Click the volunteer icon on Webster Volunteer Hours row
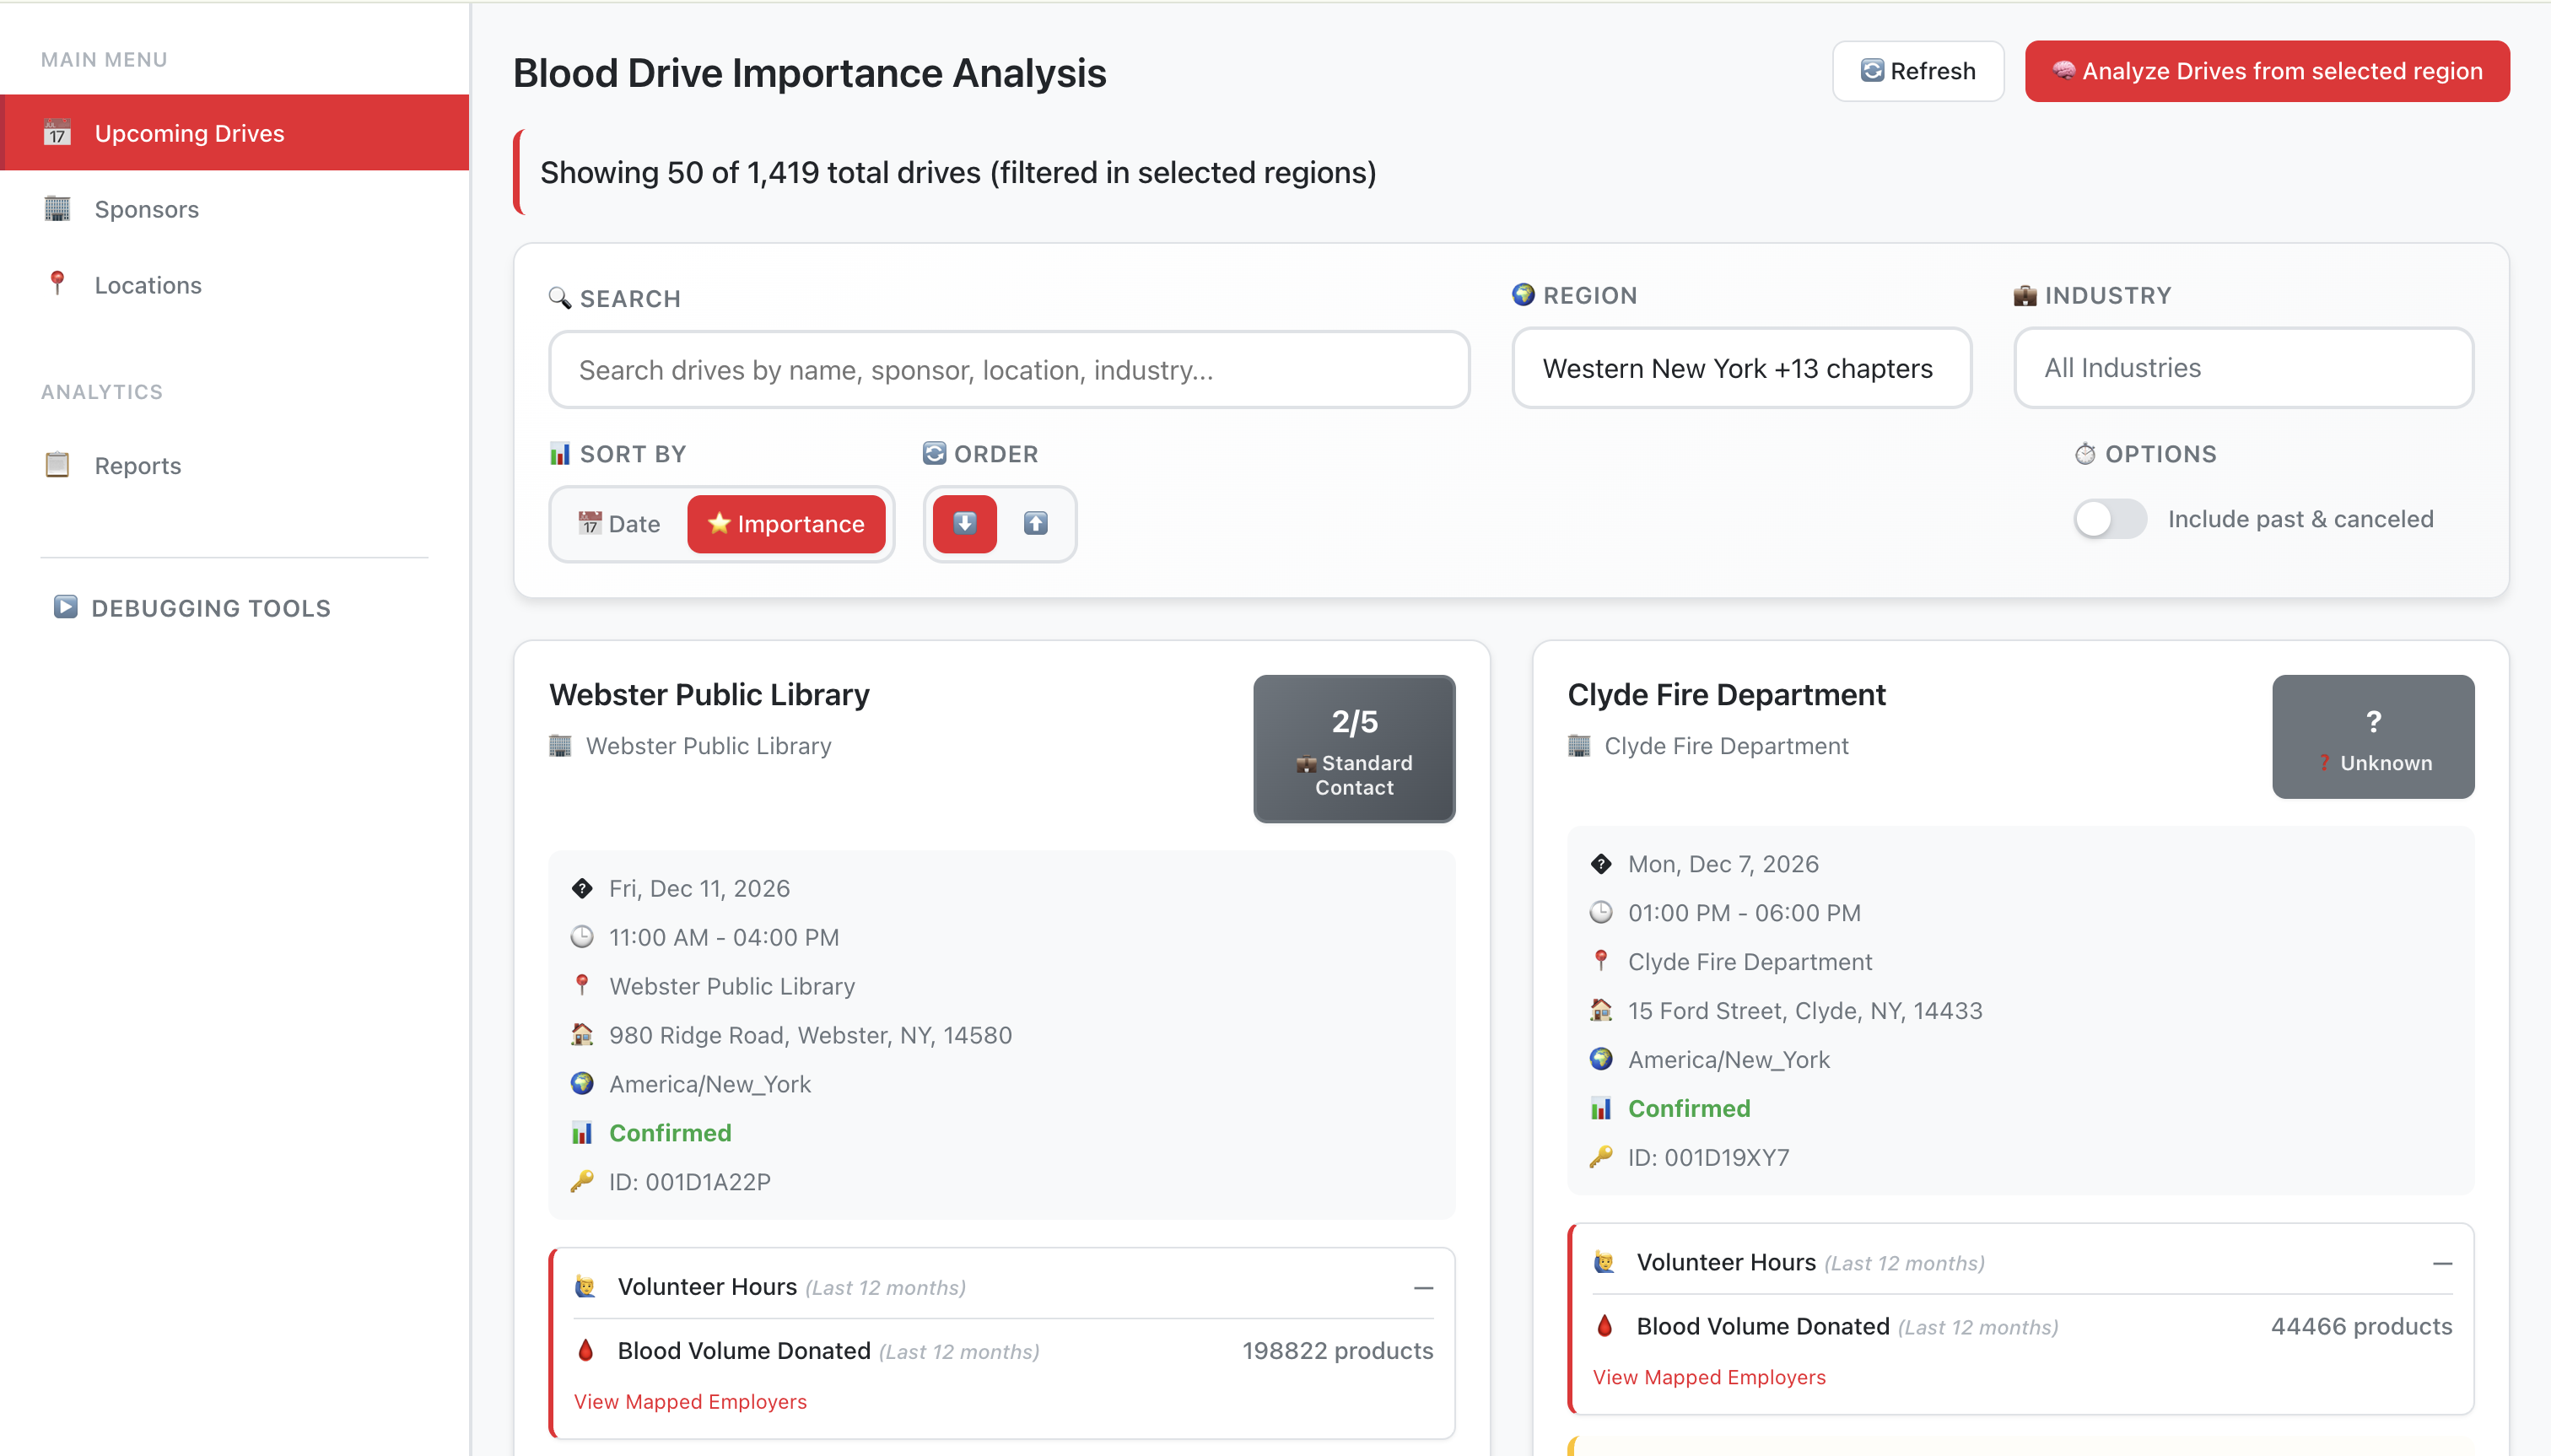Image resolution: width=2551 pixels, height=1456 pixels. [x=586, y=1287]
